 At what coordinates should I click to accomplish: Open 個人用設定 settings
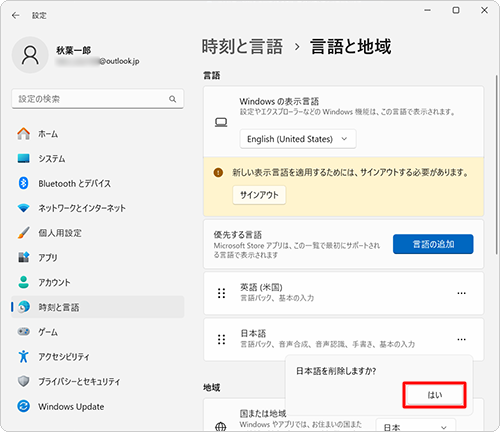(97, 233)
